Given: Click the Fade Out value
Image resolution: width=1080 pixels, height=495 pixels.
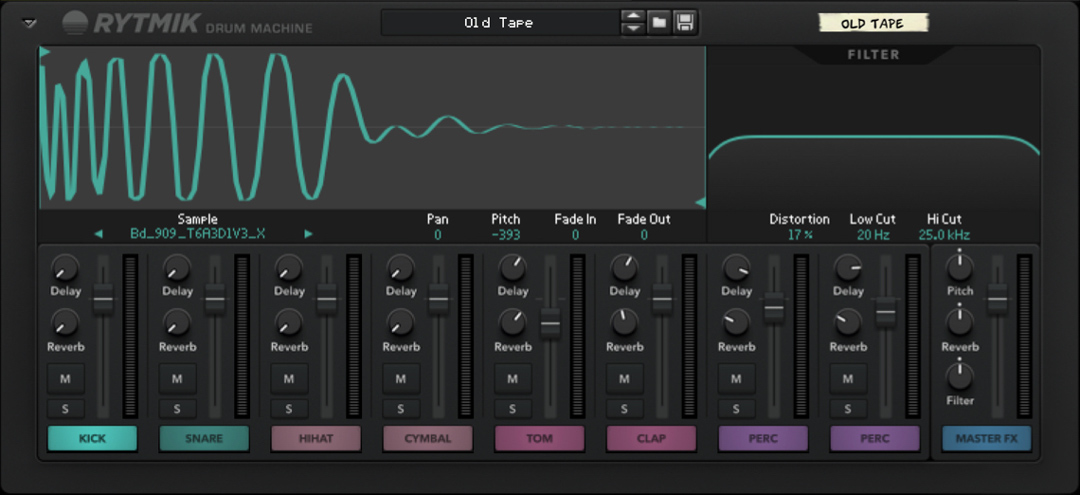Looking at the screenshot, I should click(644, 235).
